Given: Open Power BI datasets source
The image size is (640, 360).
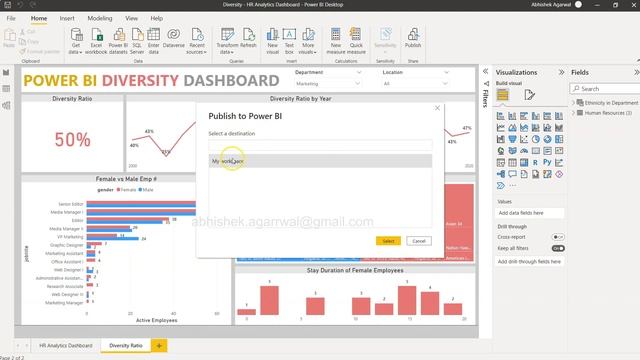Looking at the screenshot, I should [x=118, y=41].
